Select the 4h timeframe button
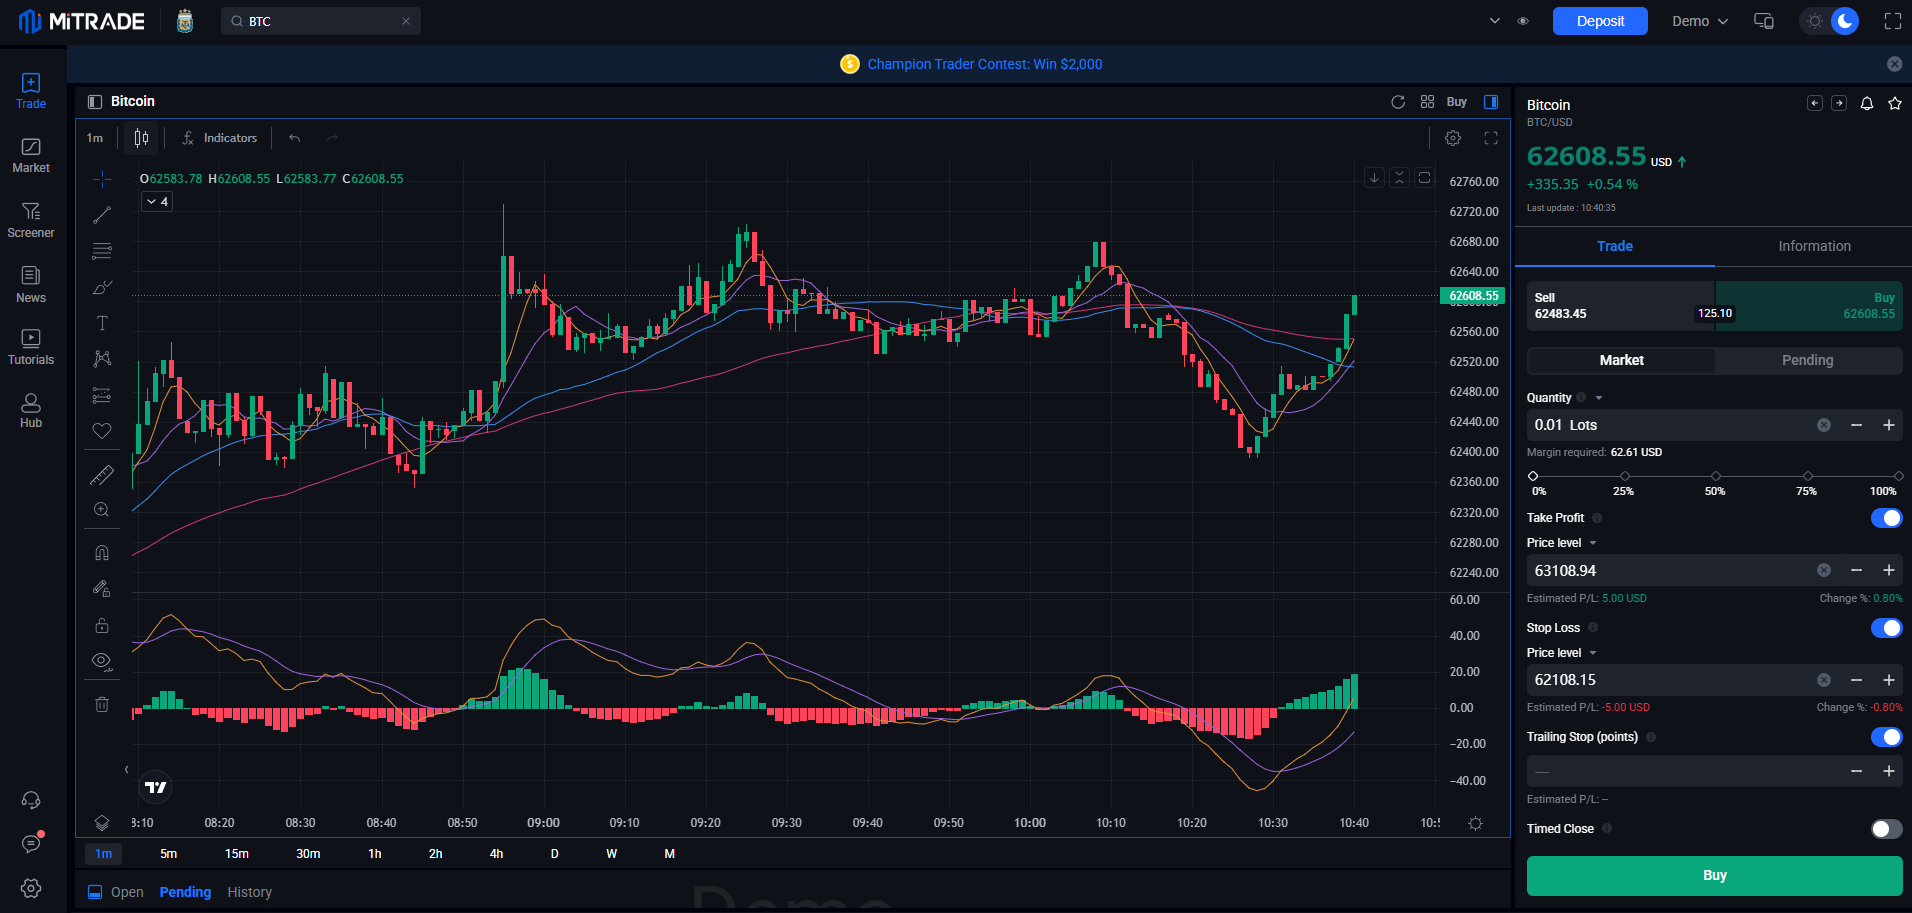 pyautogui.click(x=496, y=854)
